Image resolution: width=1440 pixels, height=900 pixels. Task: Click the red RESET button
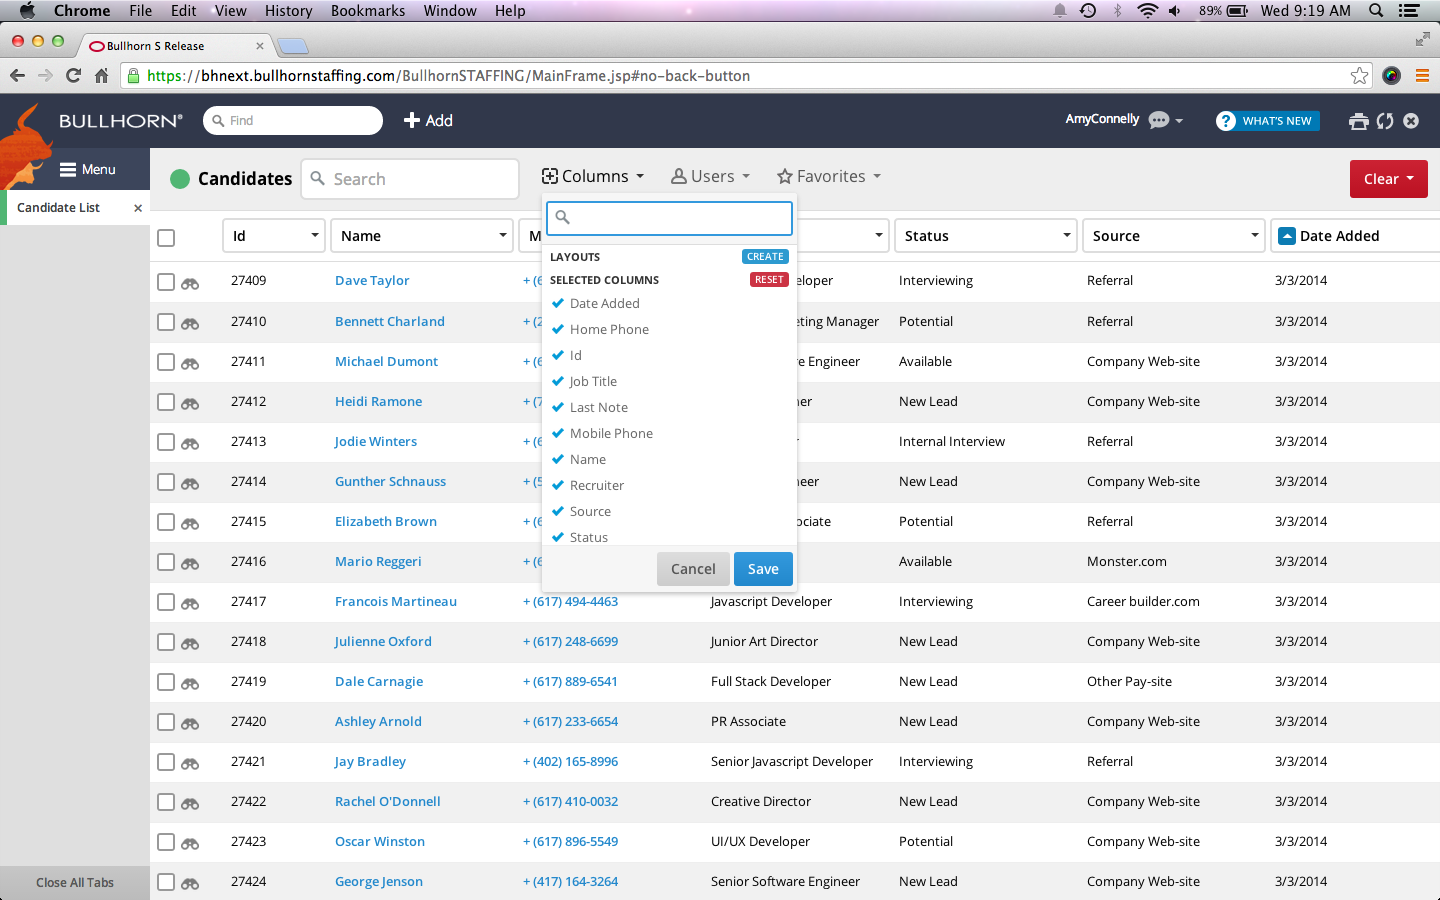pos(769,280)
